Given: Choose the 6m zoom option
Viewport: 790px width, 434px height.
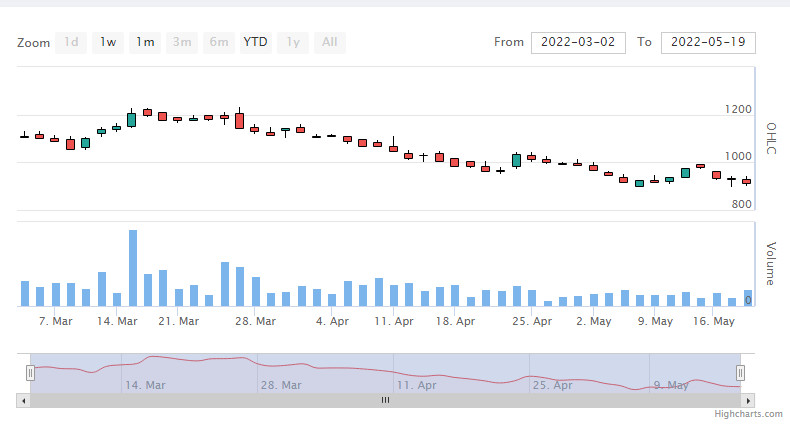Looking at the screenshot, I should click(x=219, y=42).
